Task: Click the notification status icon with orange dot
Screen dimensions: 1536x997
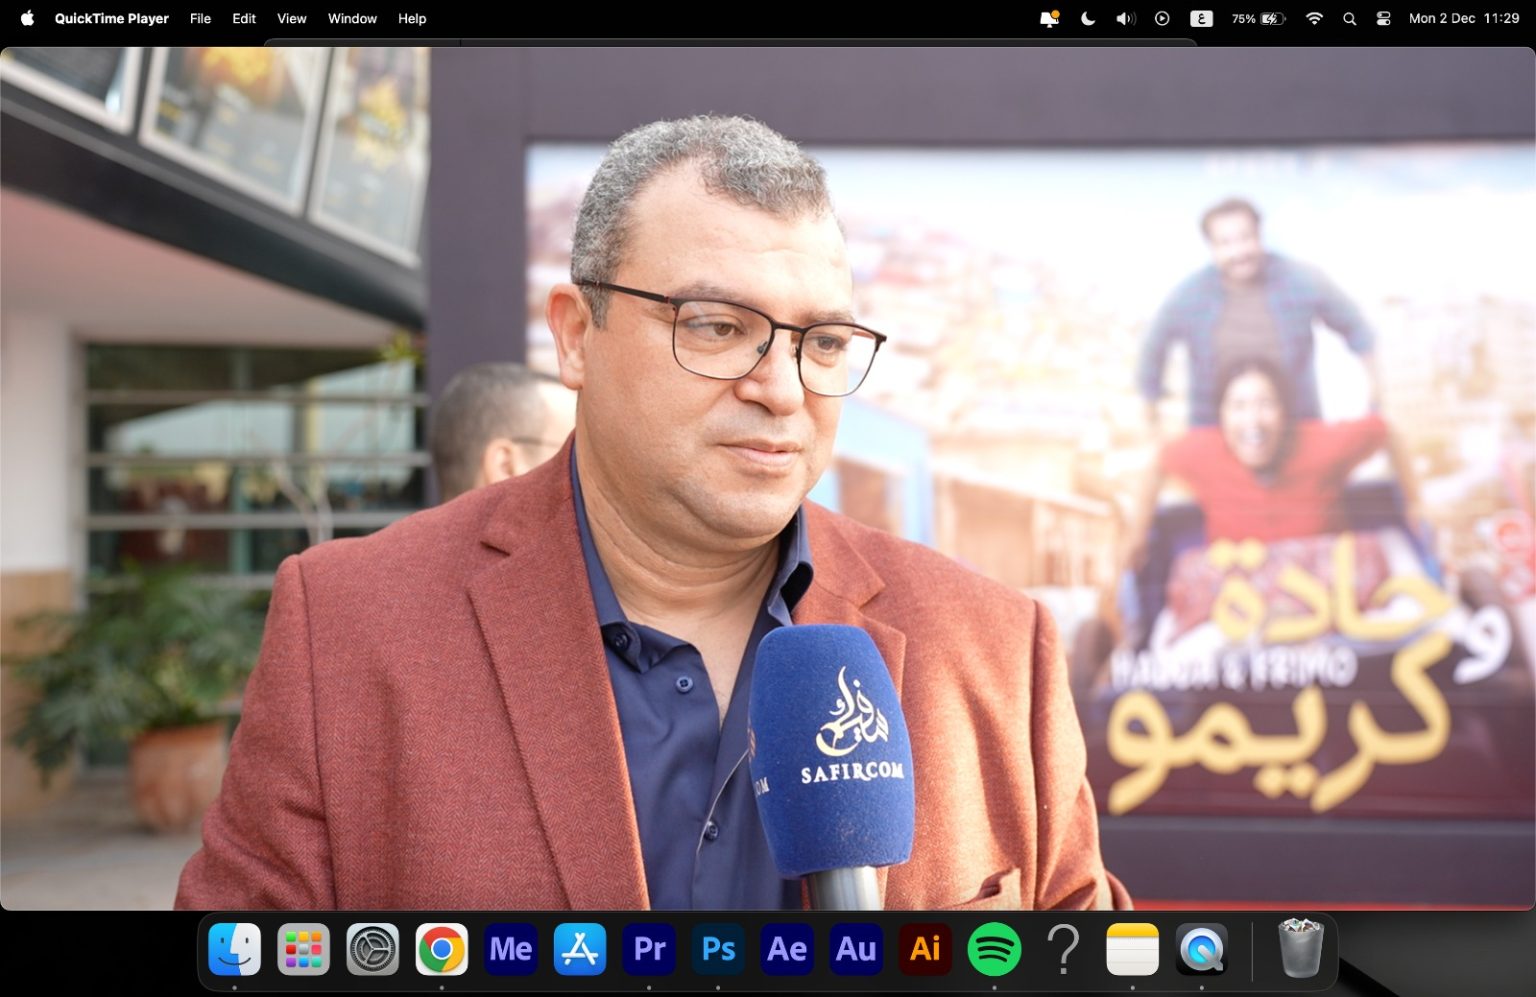Action: click(x=1049, y=18)
